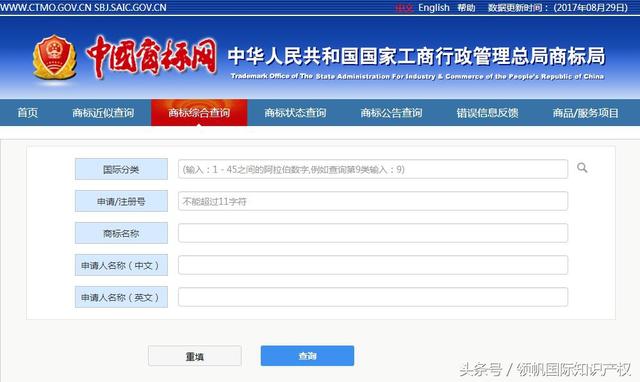Screen dimensions: 640x382
Task: Click the 申请人名称（中文） label
Action: coord(121,265)
